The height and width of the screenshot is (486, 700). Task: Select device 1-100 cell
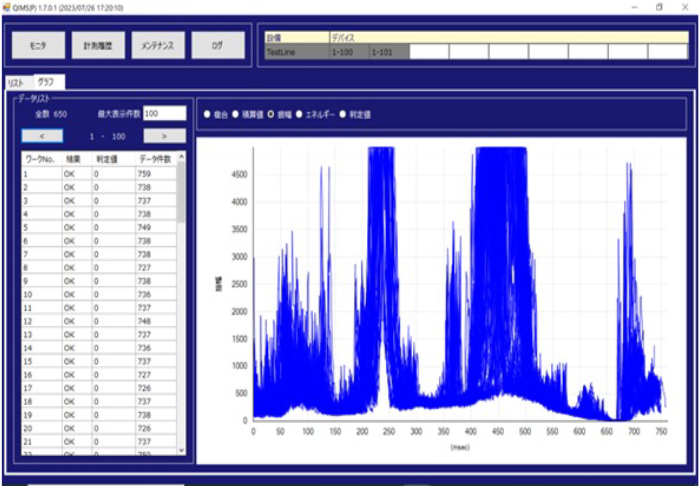pyautogui.click(x=350, y=52)
